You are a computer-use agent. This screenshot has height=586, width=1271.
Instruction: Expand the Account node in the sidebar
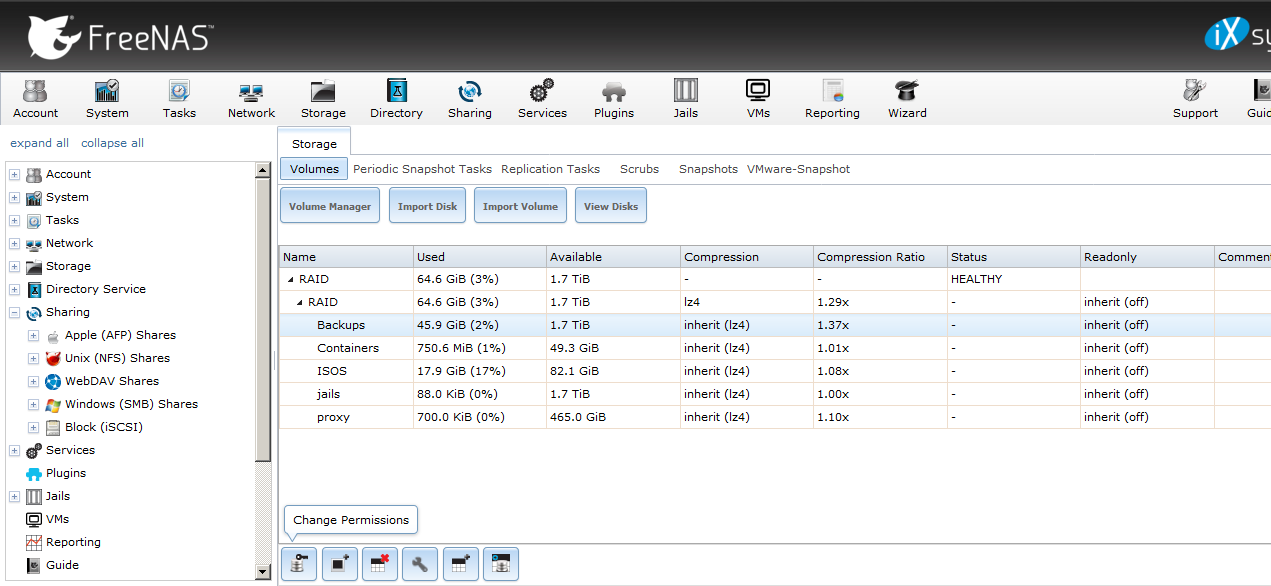(14, 175)
